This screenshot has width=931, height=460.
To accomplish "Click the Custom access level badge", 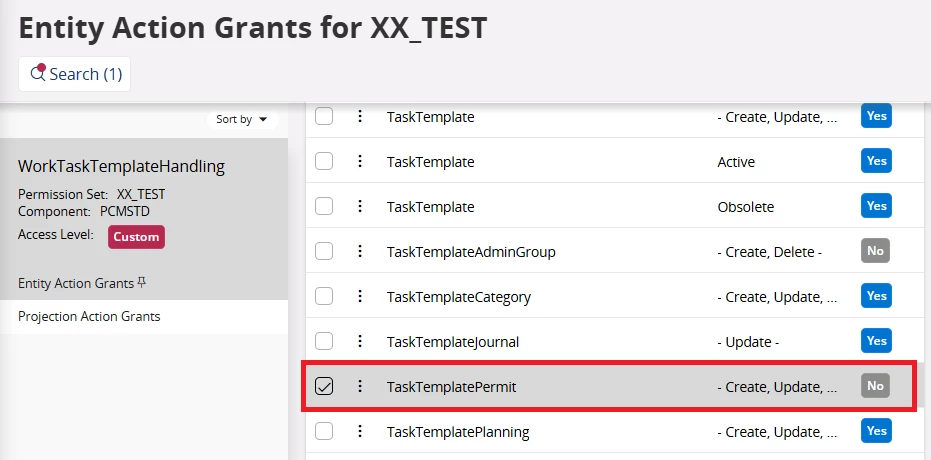I will pyautogui.click(x=137, y=237).
